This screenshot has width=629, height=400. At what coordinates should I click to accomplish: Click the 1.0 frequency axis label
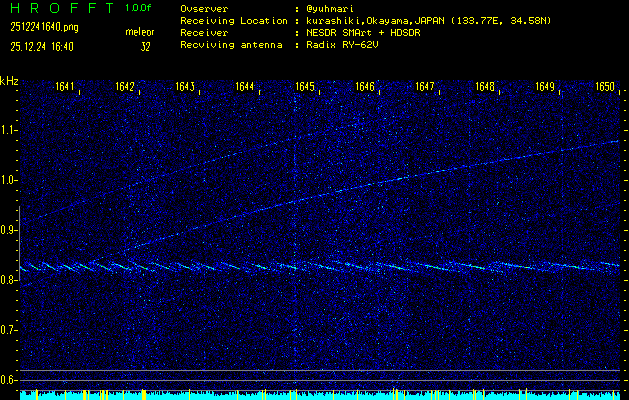[x=9, y=180]
